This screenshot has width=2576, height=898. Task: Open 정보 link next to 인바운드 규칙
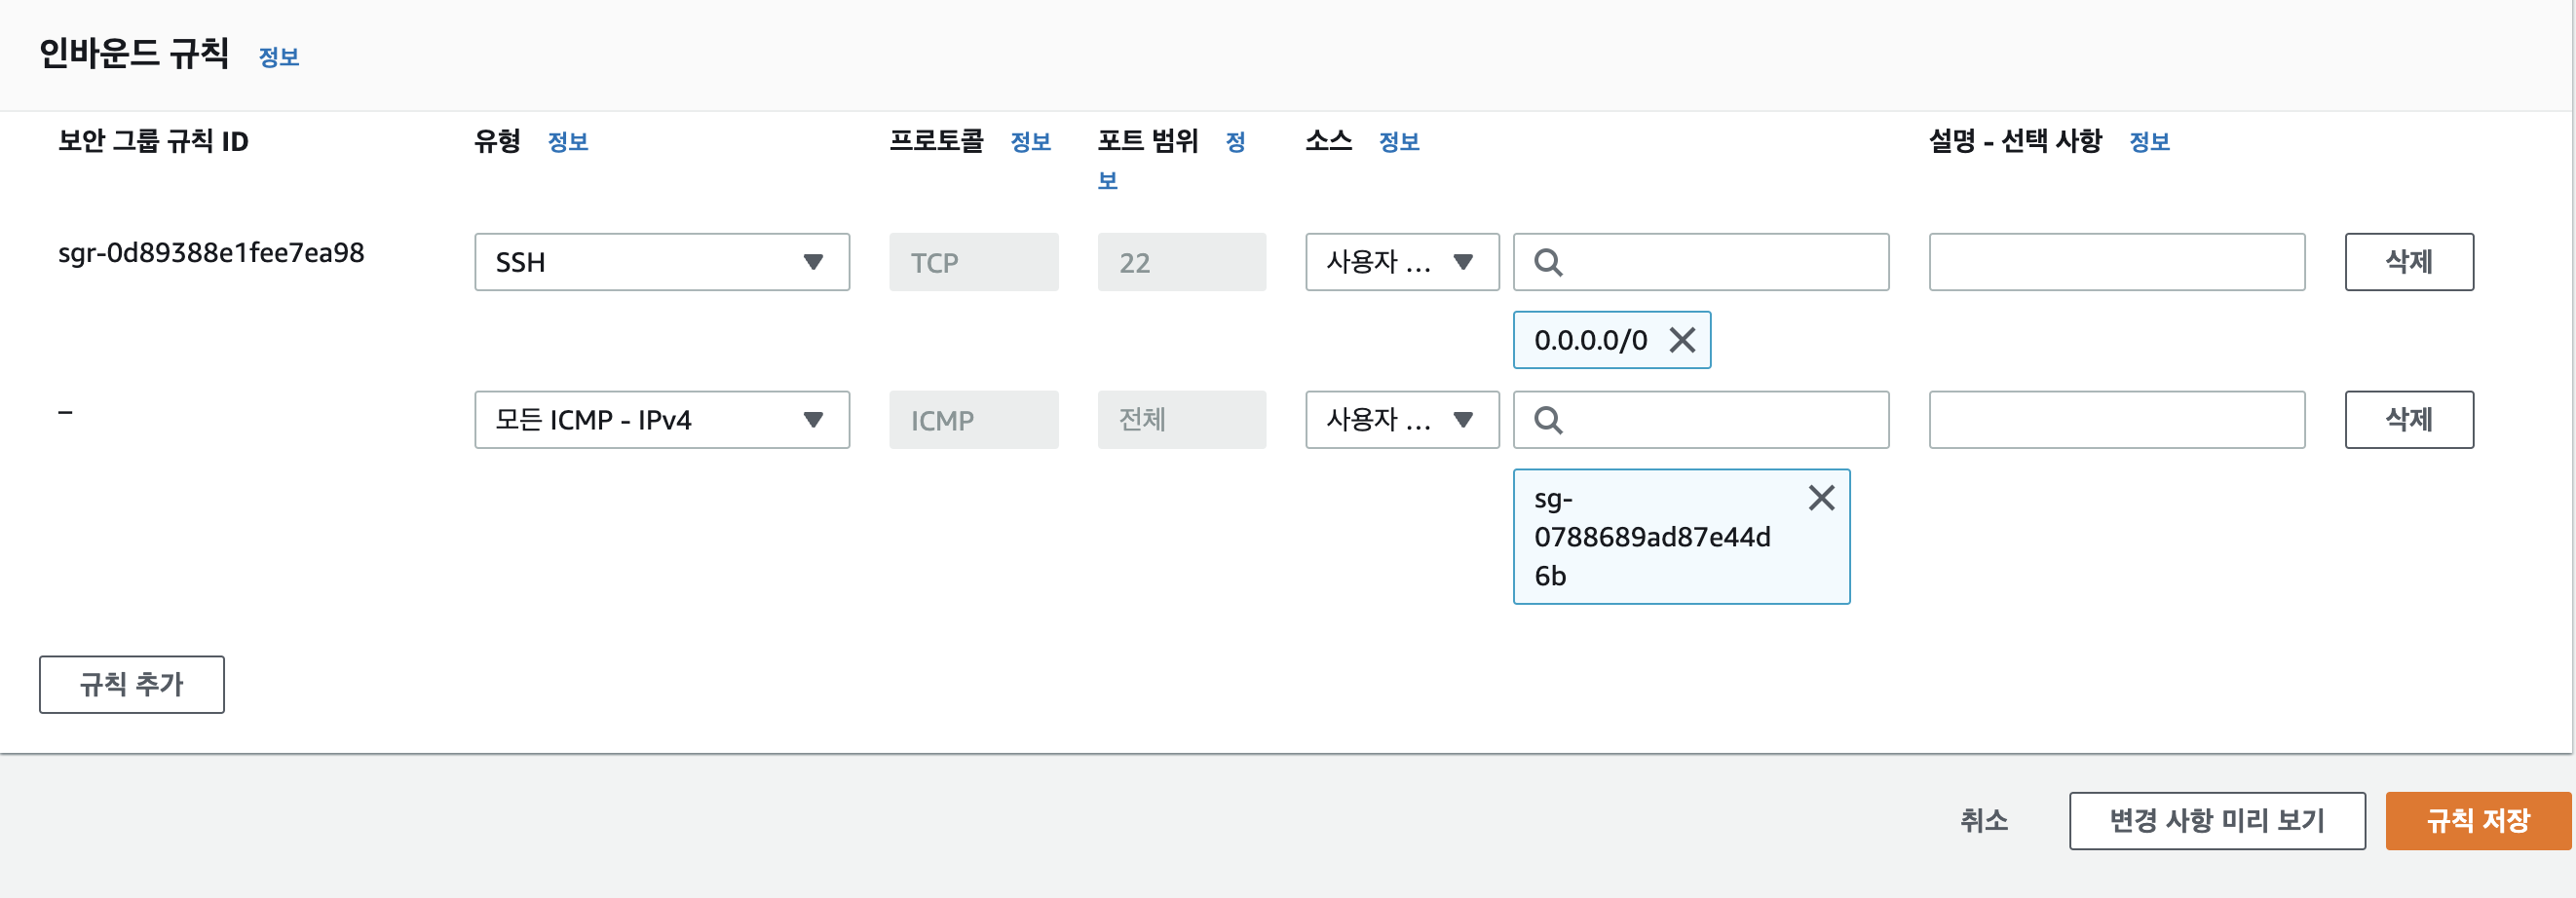pos(279,57)
